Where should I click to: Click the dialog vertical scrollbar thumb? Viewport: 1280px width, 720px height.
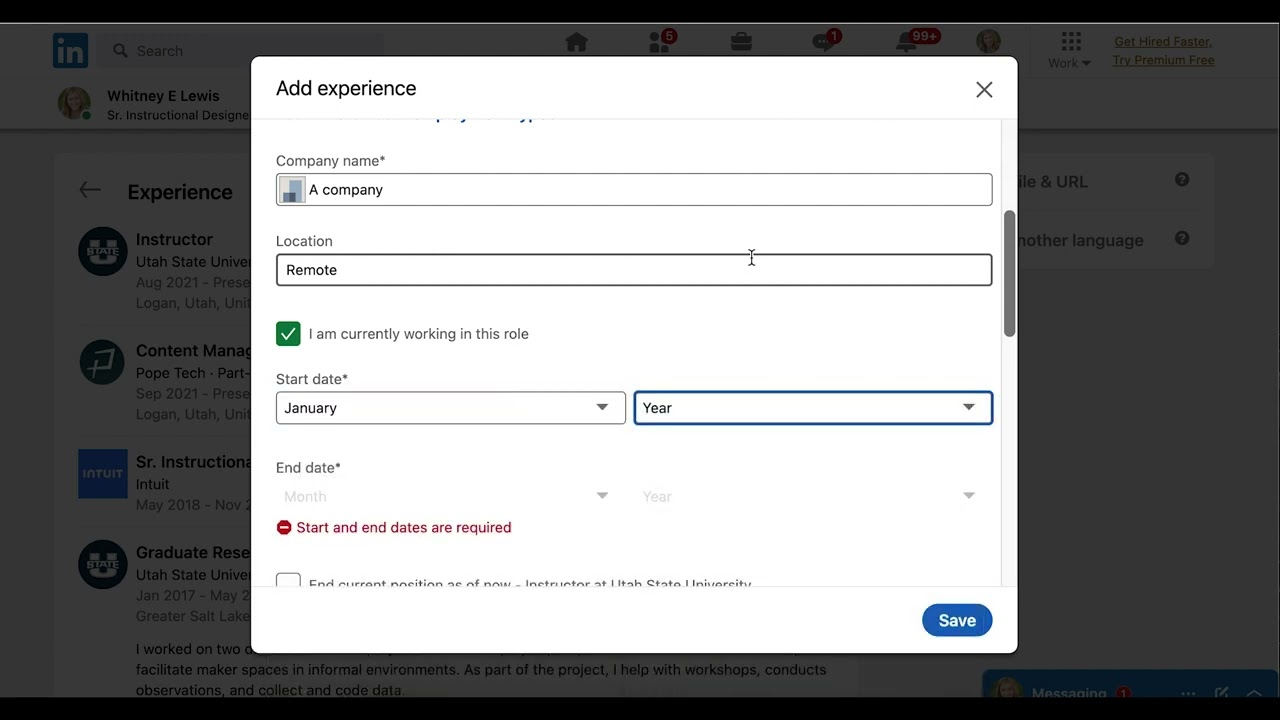point(1009,273)
